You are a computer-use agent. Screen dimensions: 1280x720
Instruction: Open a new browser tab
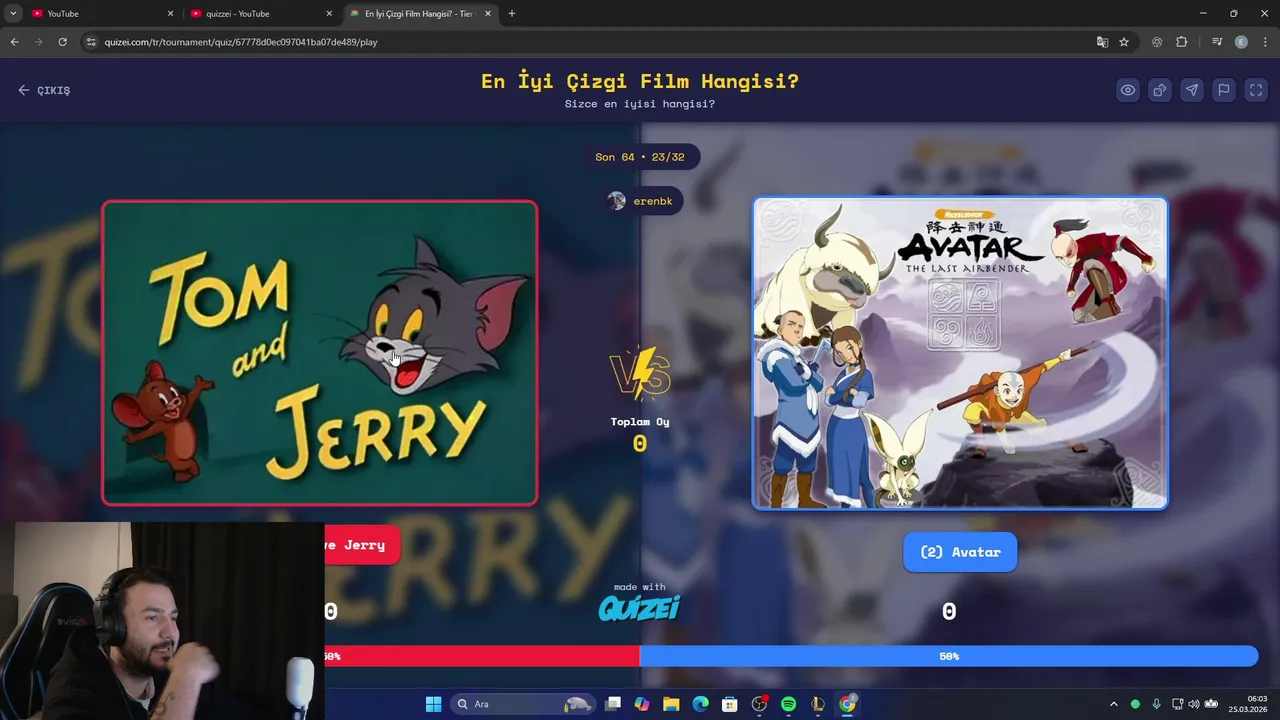point(512,14)
